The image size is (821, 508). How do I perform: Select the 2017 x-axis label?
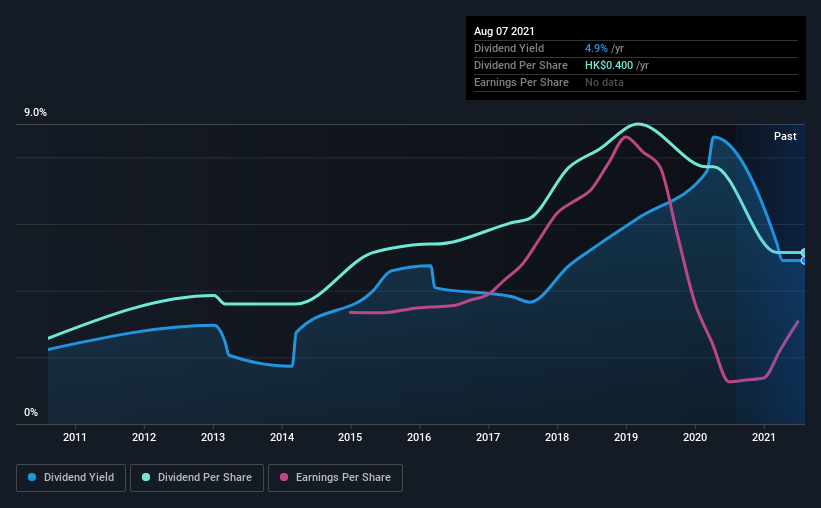point(488,437)
